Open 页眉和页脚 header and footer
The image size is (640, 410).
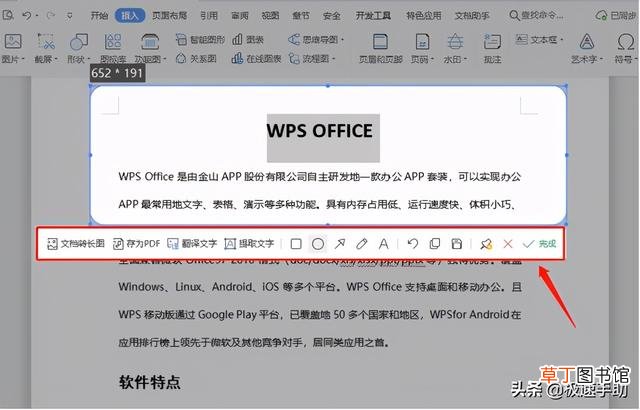click(x=380, y=49)
